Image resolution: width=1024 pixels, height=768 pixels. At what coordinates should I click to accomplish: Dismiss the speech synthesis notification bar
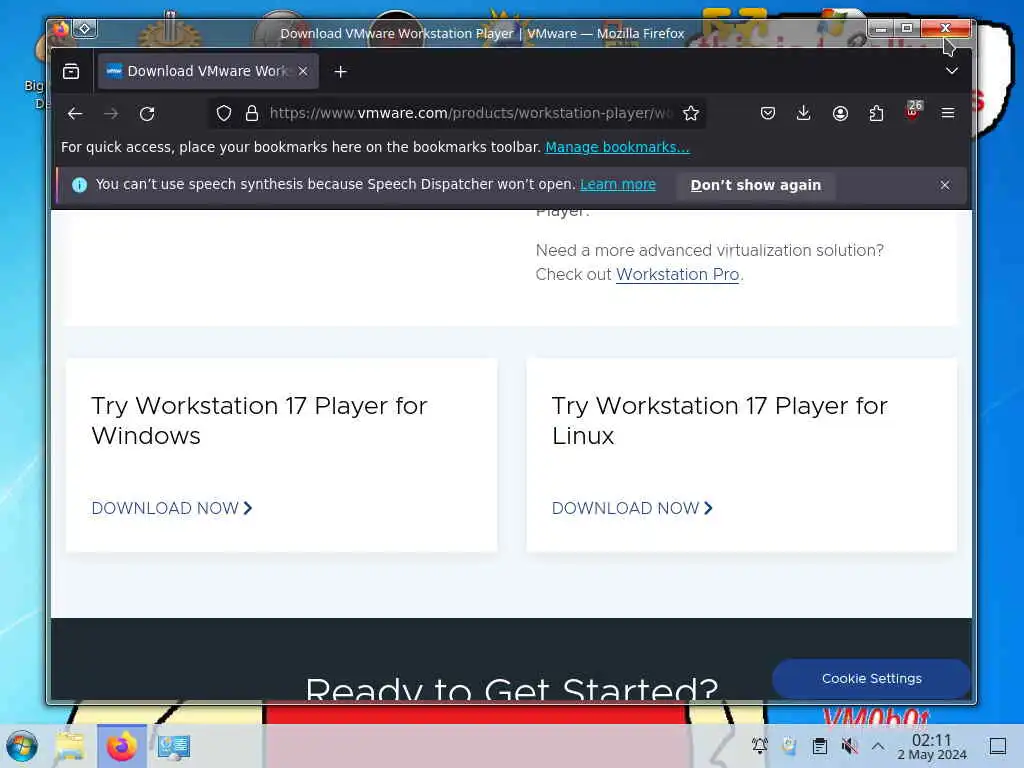click(x=945, y=185)
